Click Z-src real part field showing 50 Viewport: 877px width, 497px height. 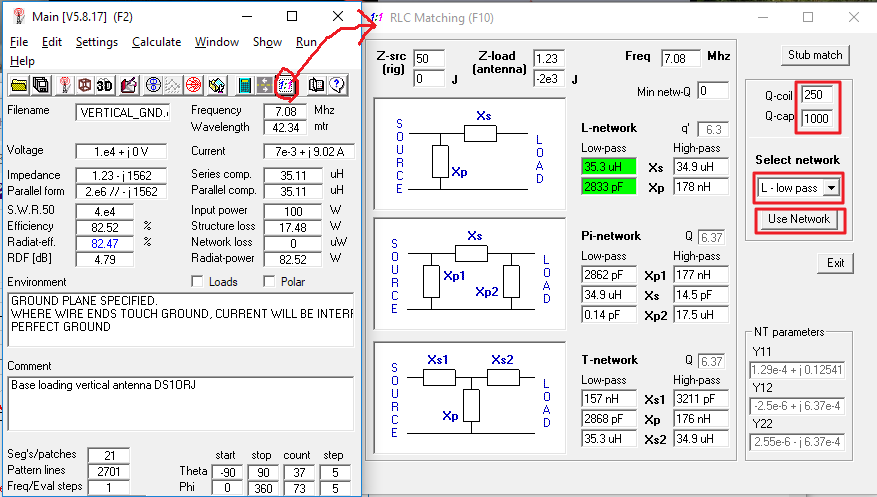pyautogui.click(x=428, y=59)
